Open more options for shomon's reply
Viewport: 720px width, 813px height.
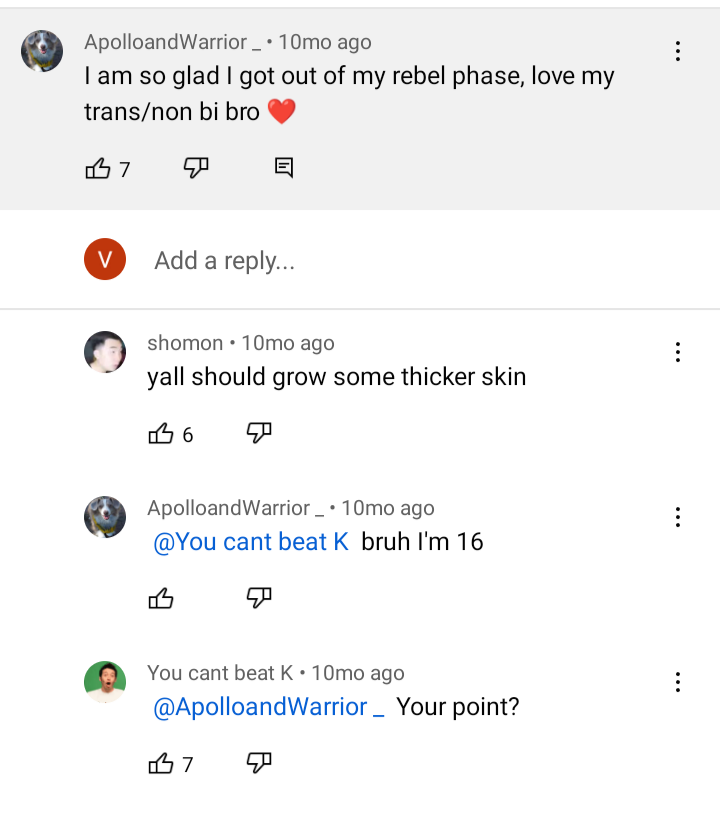click(x=678, y=352)
